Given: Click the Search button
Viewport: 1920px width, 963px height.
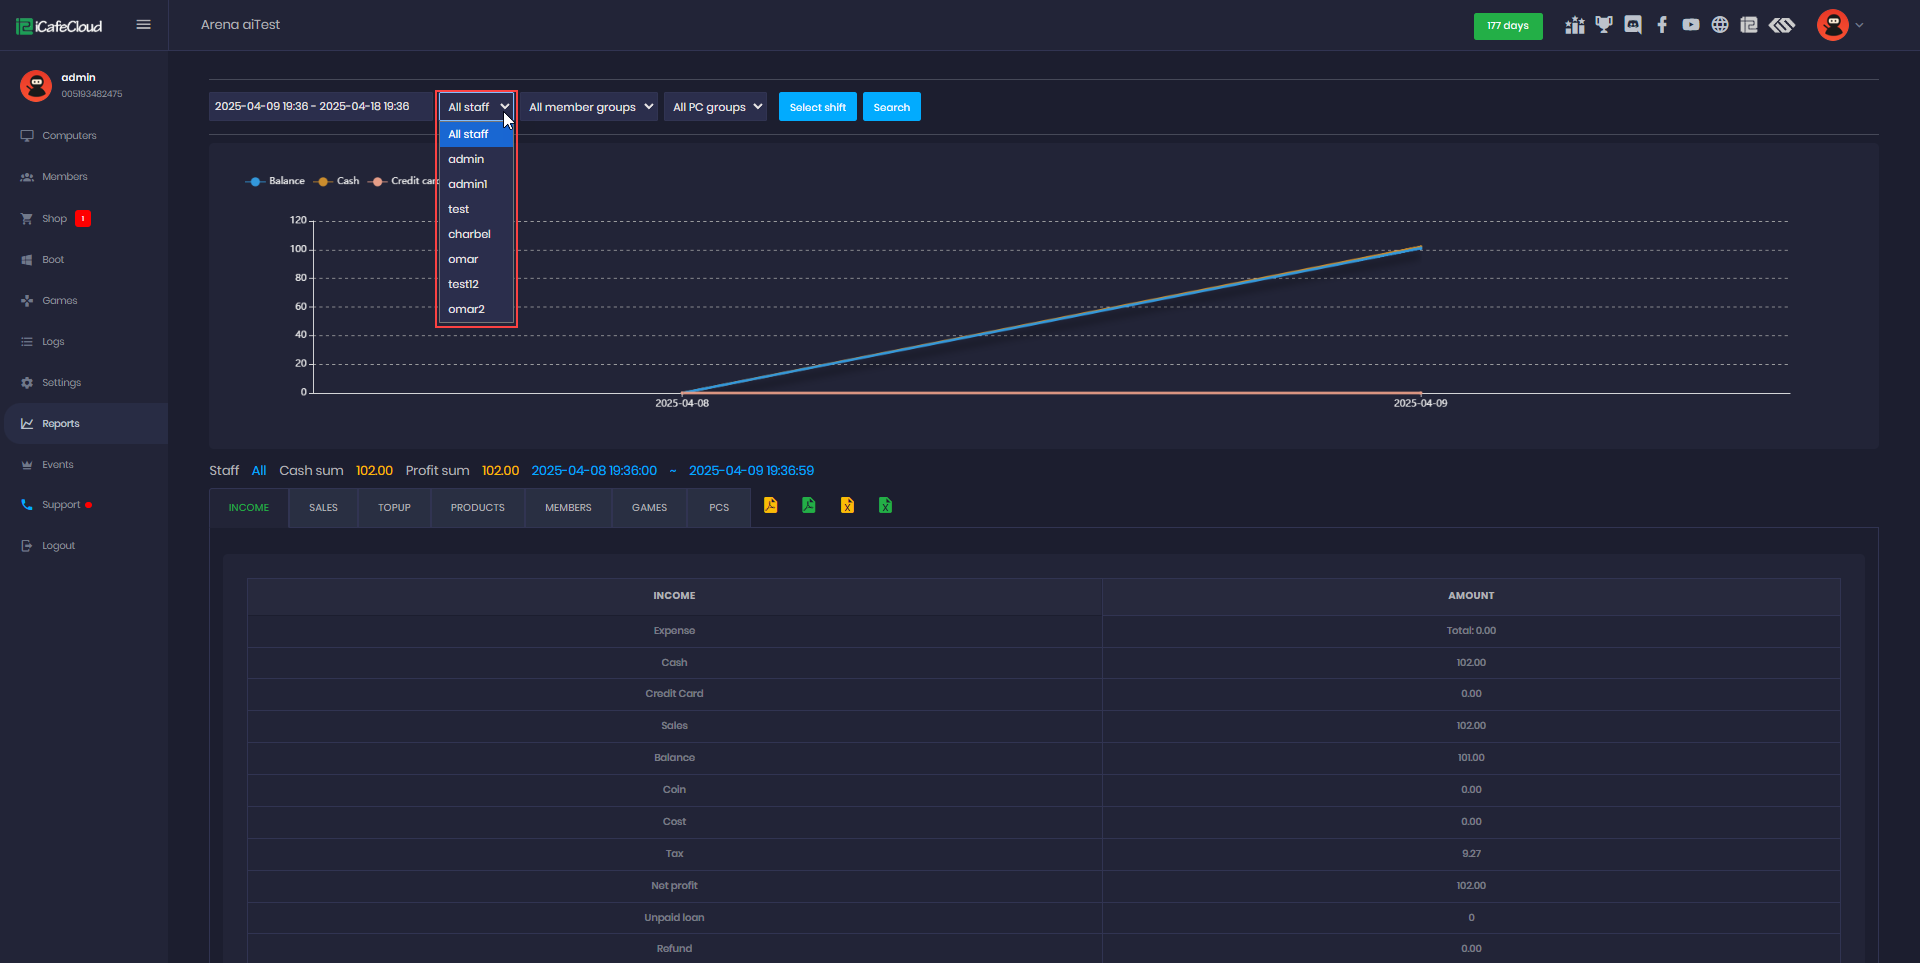Looking at the screenshot, I should pos(891,107).
